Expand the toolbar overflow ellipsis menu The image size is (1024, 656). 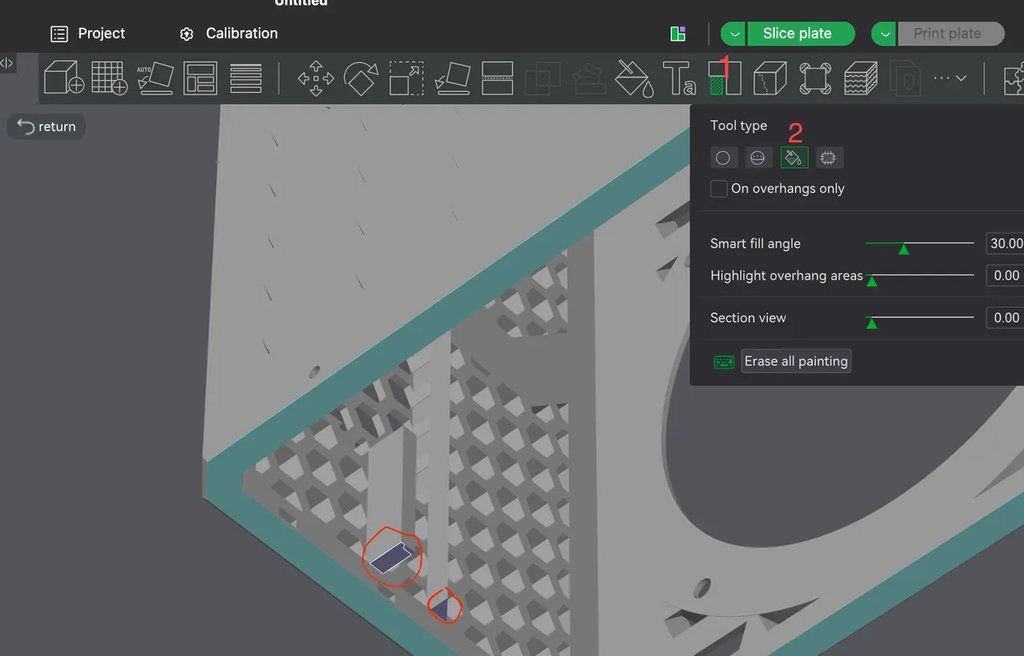click(x=949, y=78)
